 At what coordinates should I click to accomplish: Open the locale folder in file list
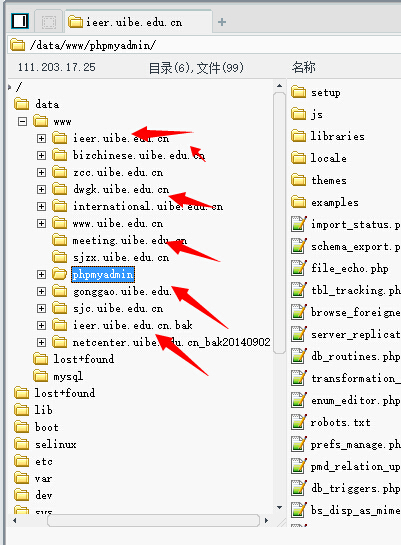click(x=328, y=158)
